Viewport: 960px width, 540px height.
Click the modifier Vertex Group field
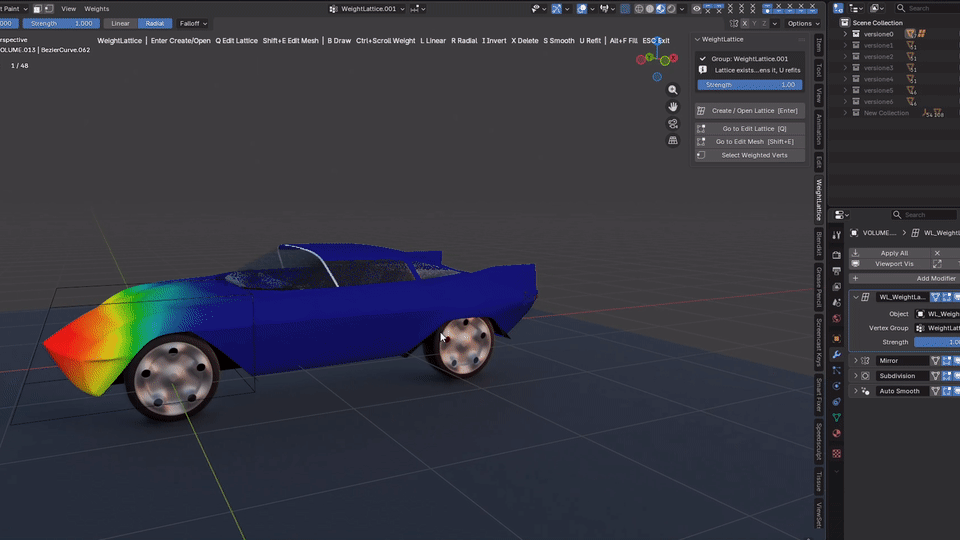click(x=937, y=328)
